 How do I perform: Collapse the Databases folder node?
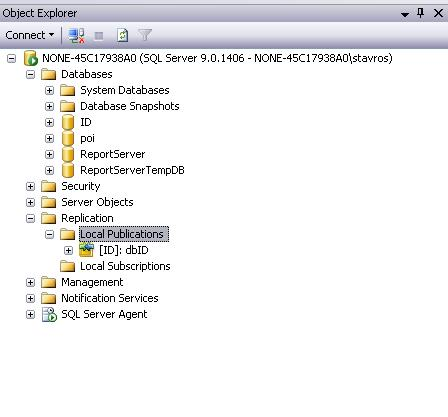click(30, 74)
